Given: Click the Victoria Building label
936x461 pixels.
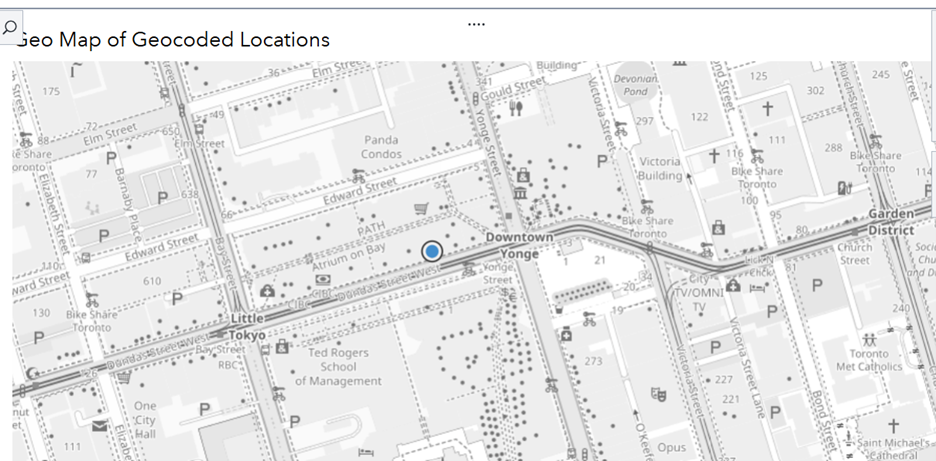Looking at the screenshot, I should click(x=660, y=168).
